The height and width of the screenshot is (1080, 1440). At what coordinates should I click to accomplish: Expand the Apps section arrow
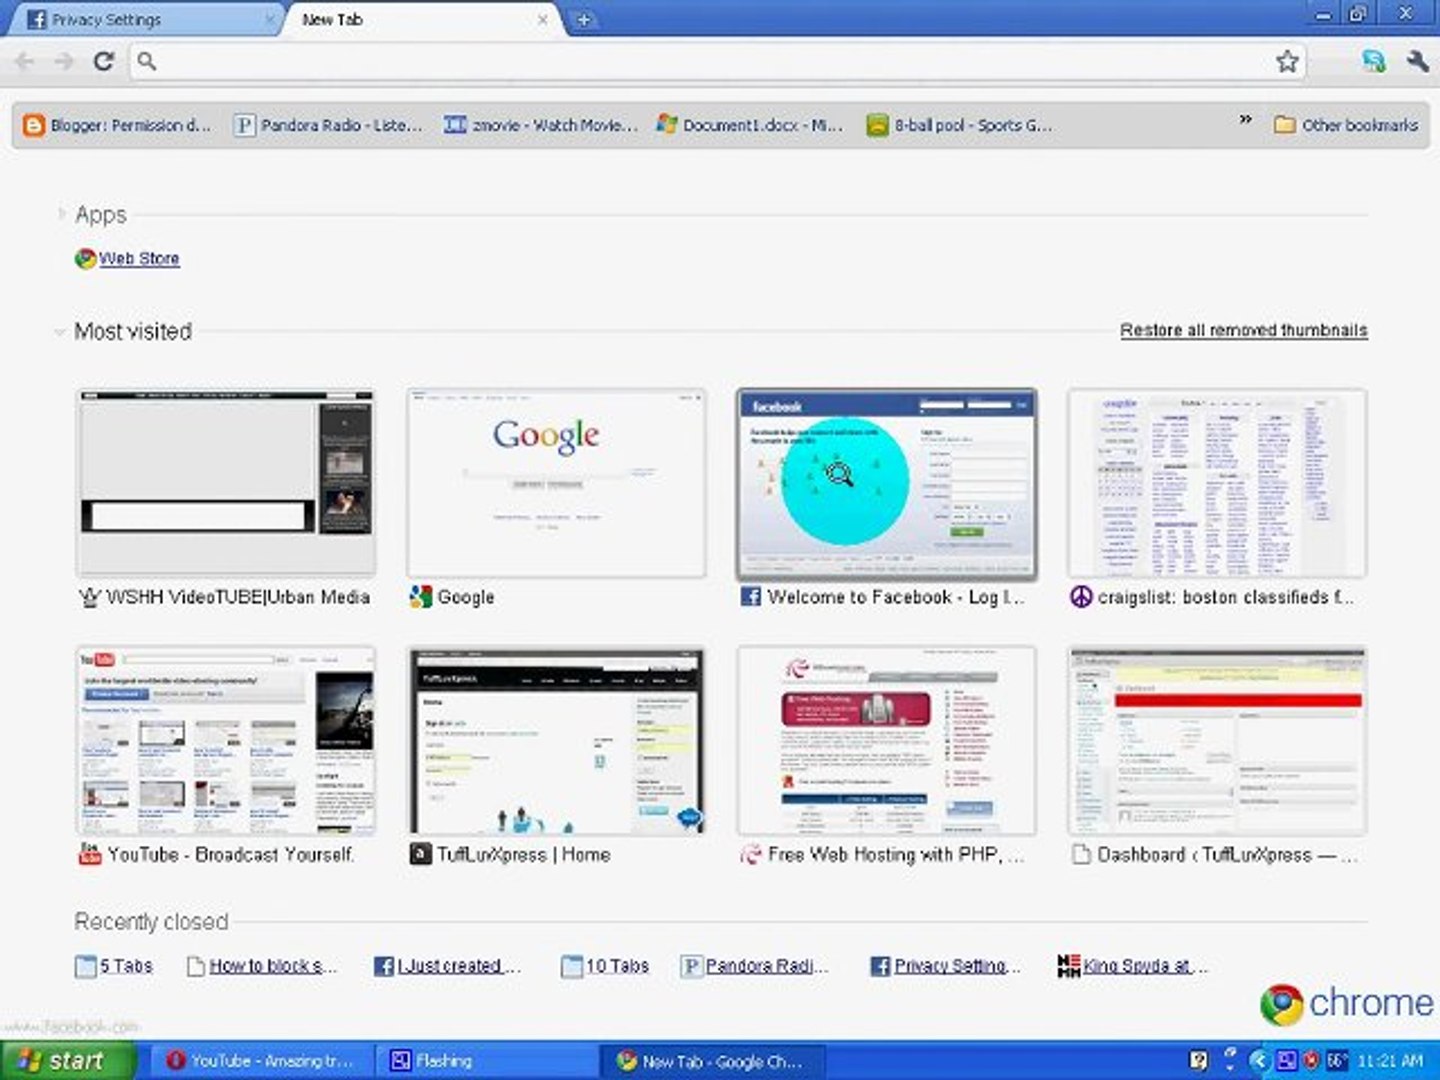click(61, 214)
